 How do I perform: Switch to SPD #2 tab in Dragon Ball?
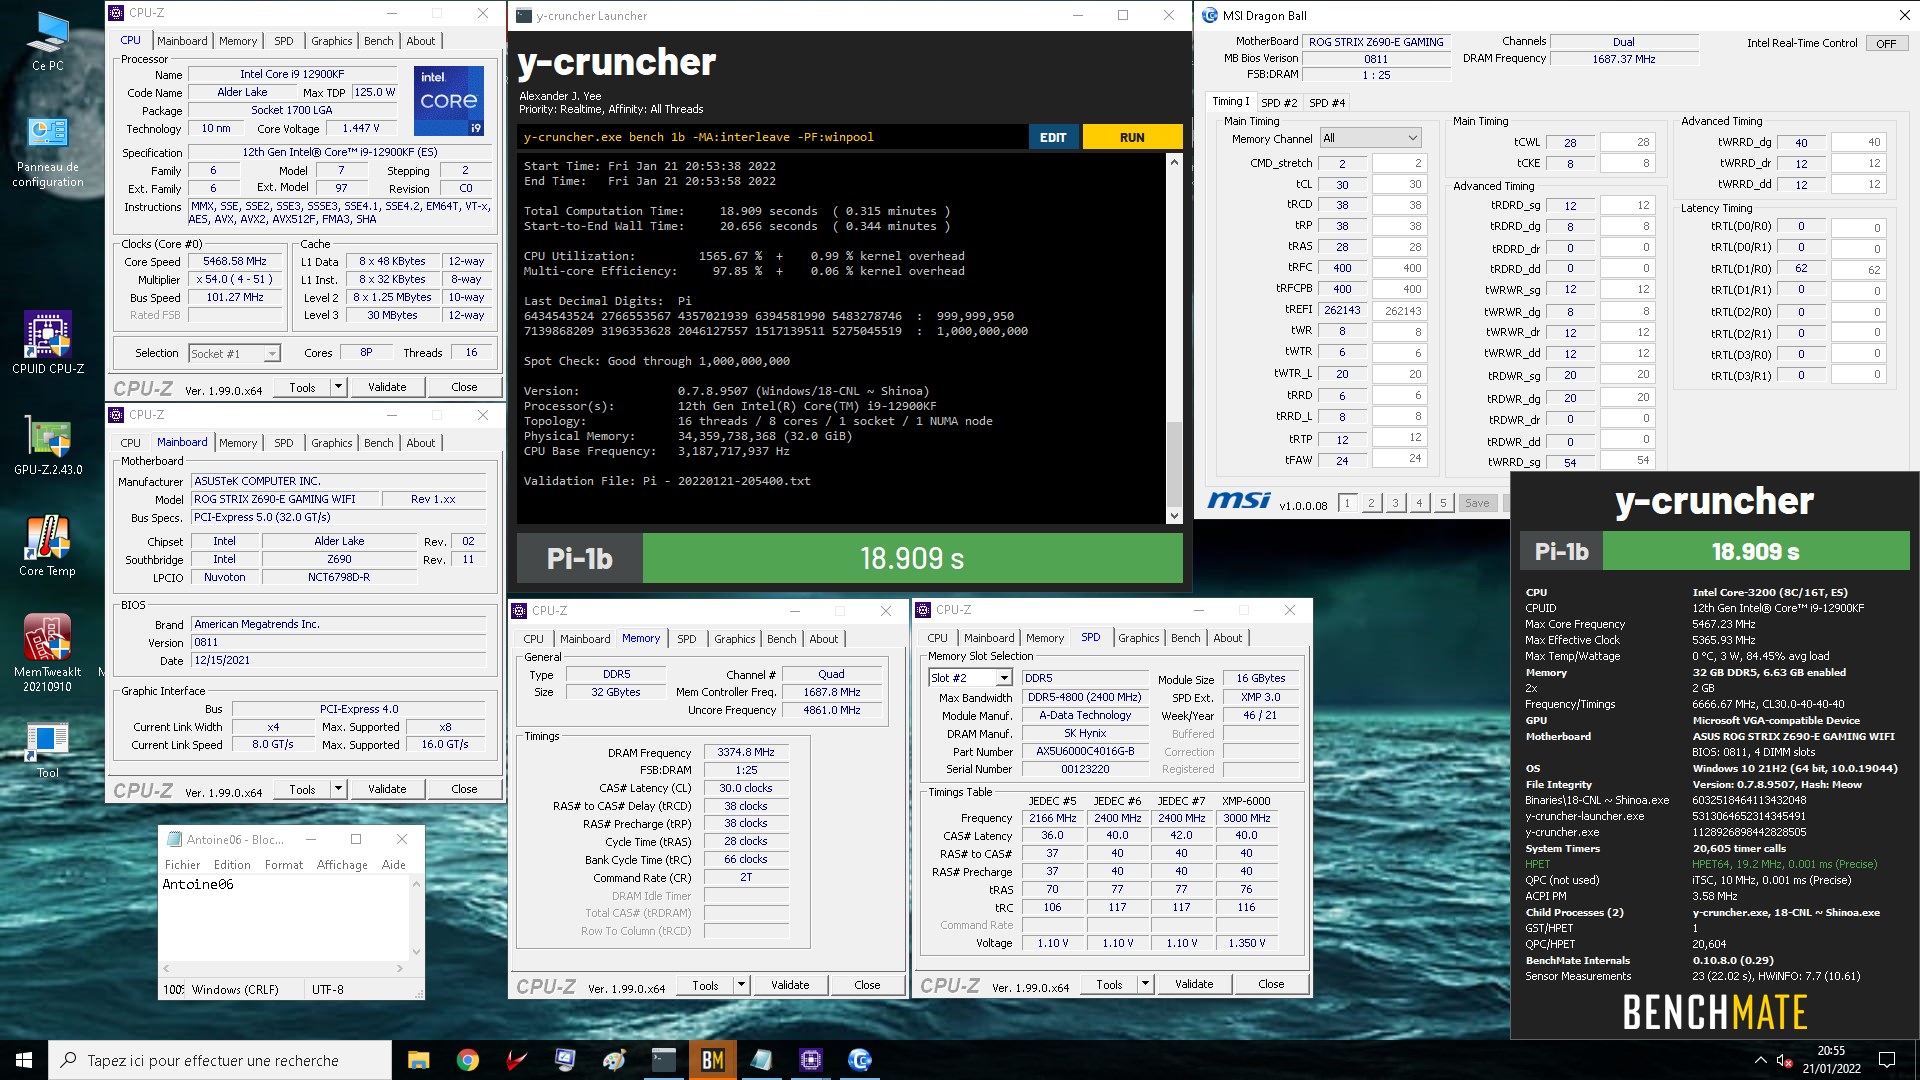coord(1279,103)
